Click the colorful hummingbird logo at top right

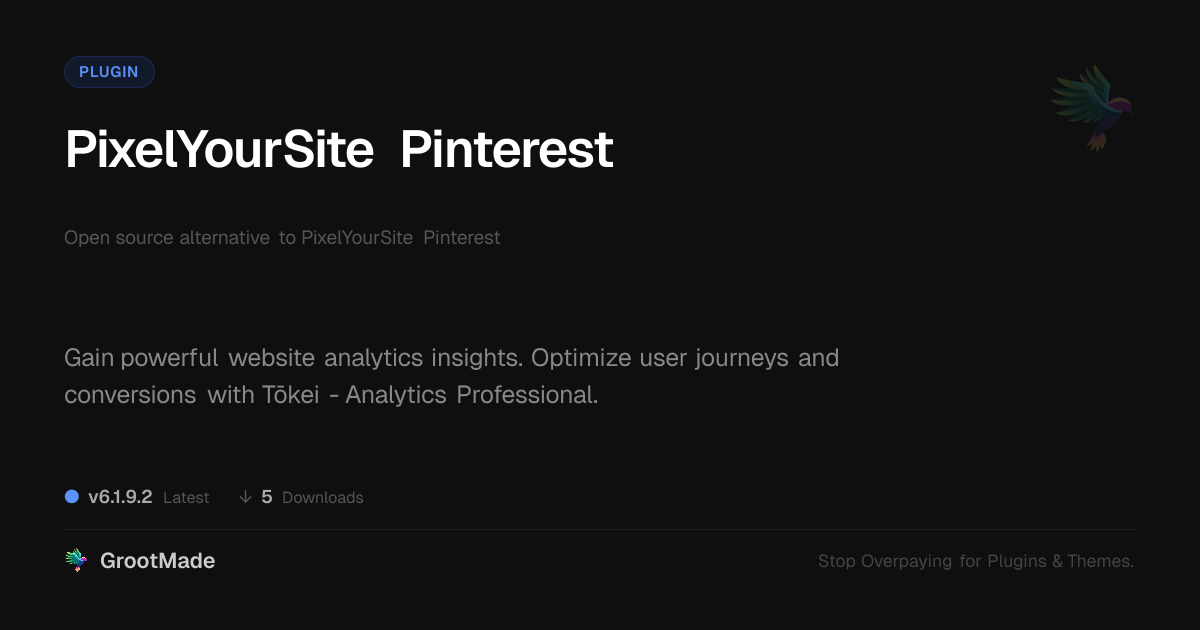click(1092, 108)
